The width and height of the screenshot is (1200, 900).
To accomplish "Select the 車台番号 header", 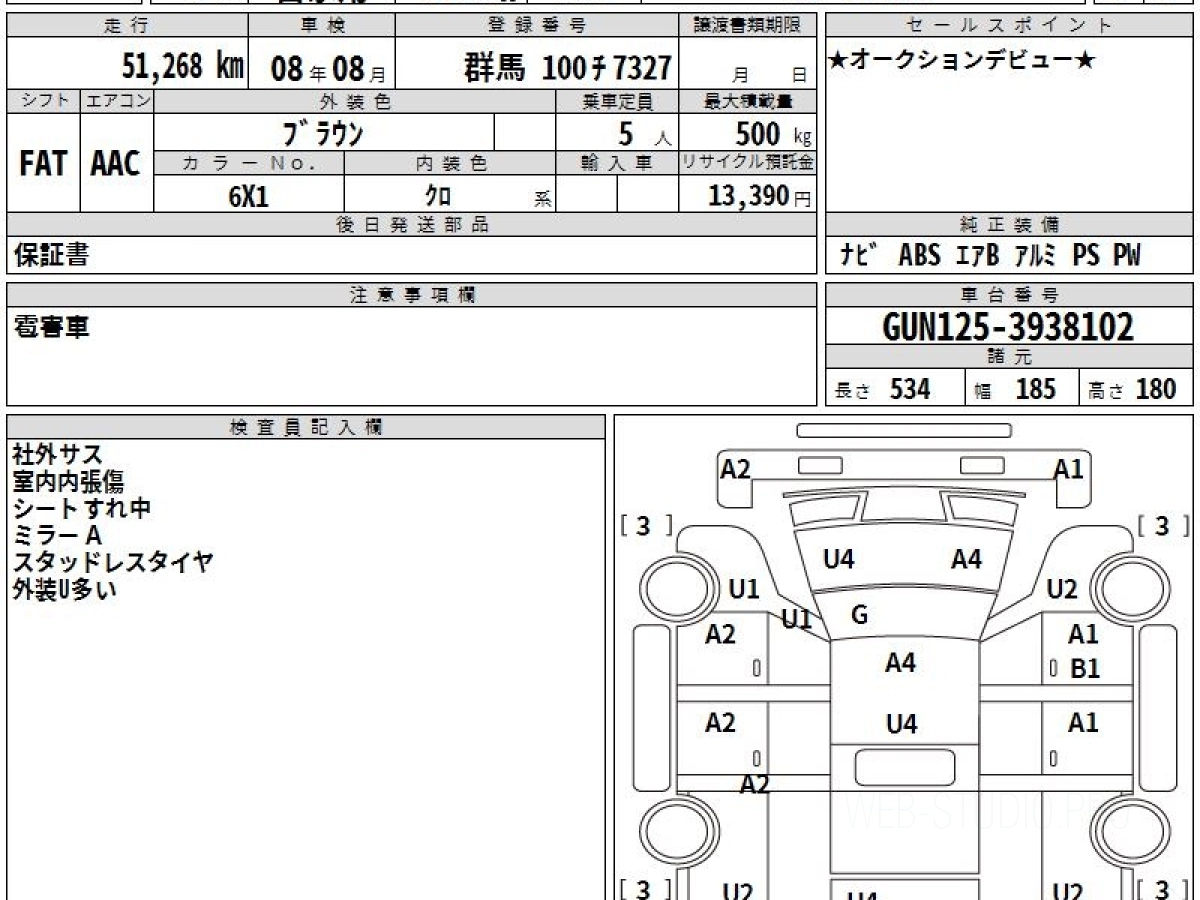I will pos(1009,295).
